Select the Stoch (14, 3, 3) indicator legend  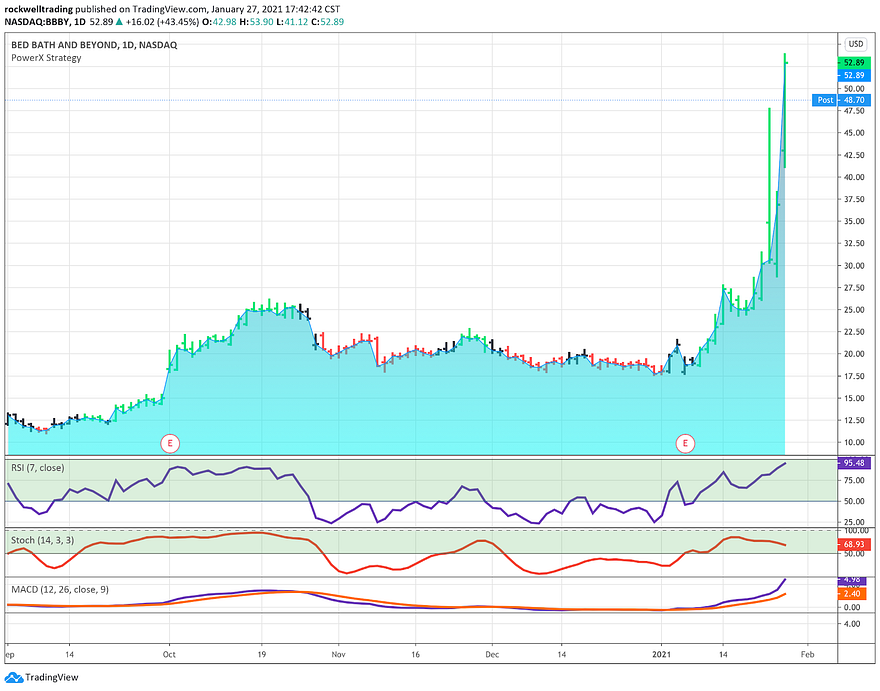pos(43,540)
